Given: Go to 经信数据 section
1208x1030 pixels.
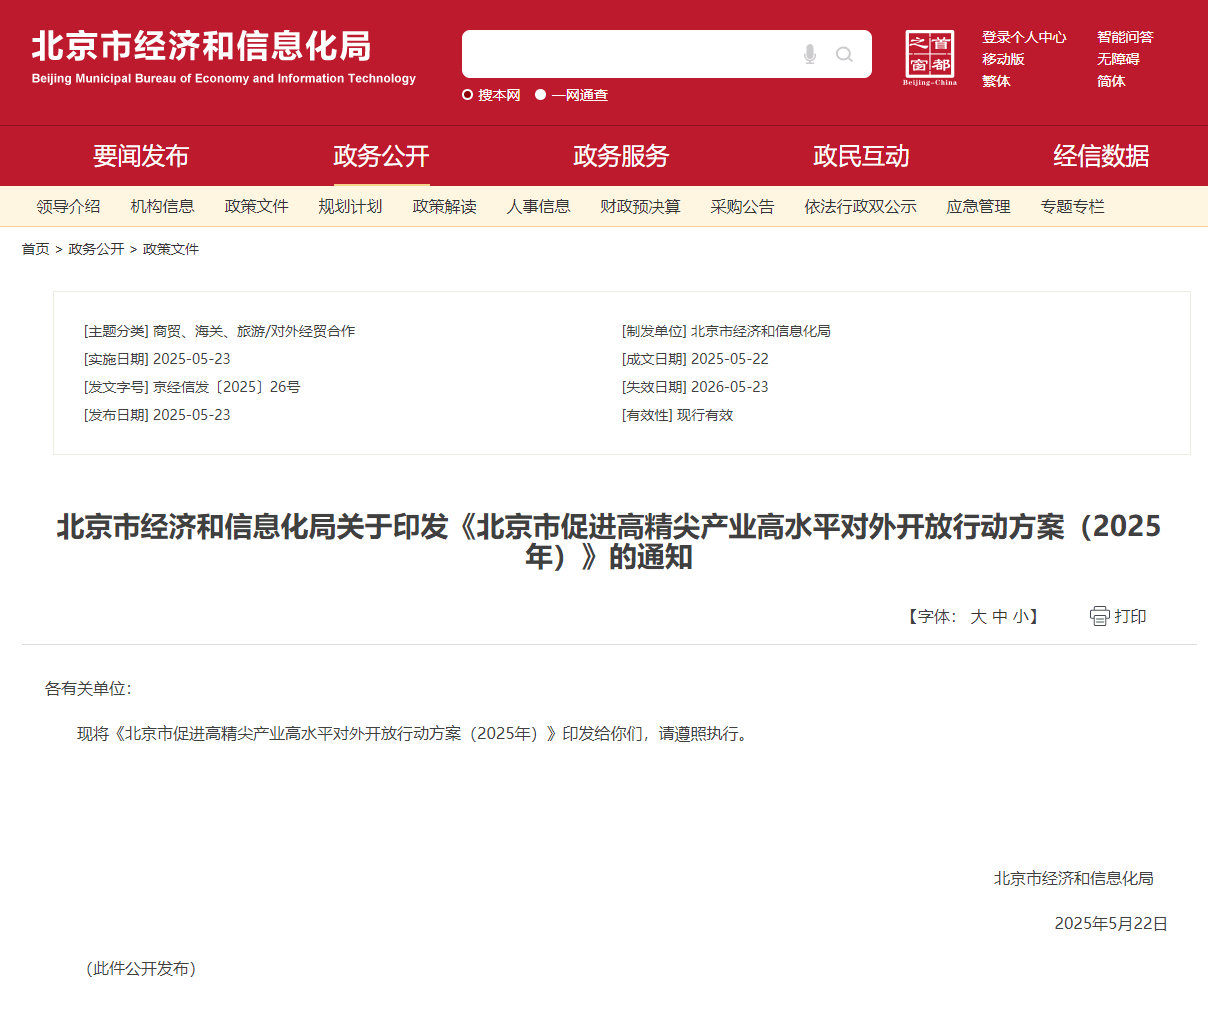Looking at the screenshot, I should click(1101, 156).
